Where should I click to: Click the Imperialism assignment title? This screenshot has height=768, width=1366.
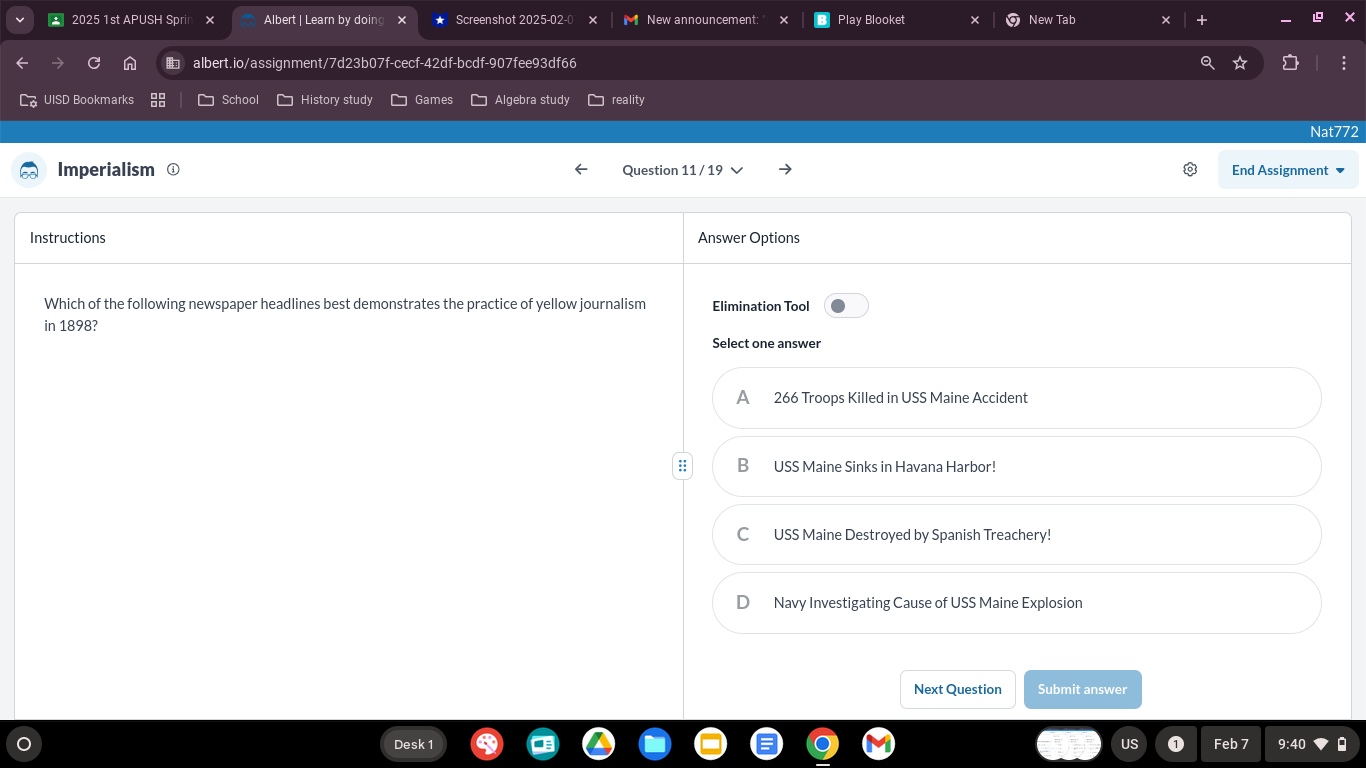coord(106,170)
